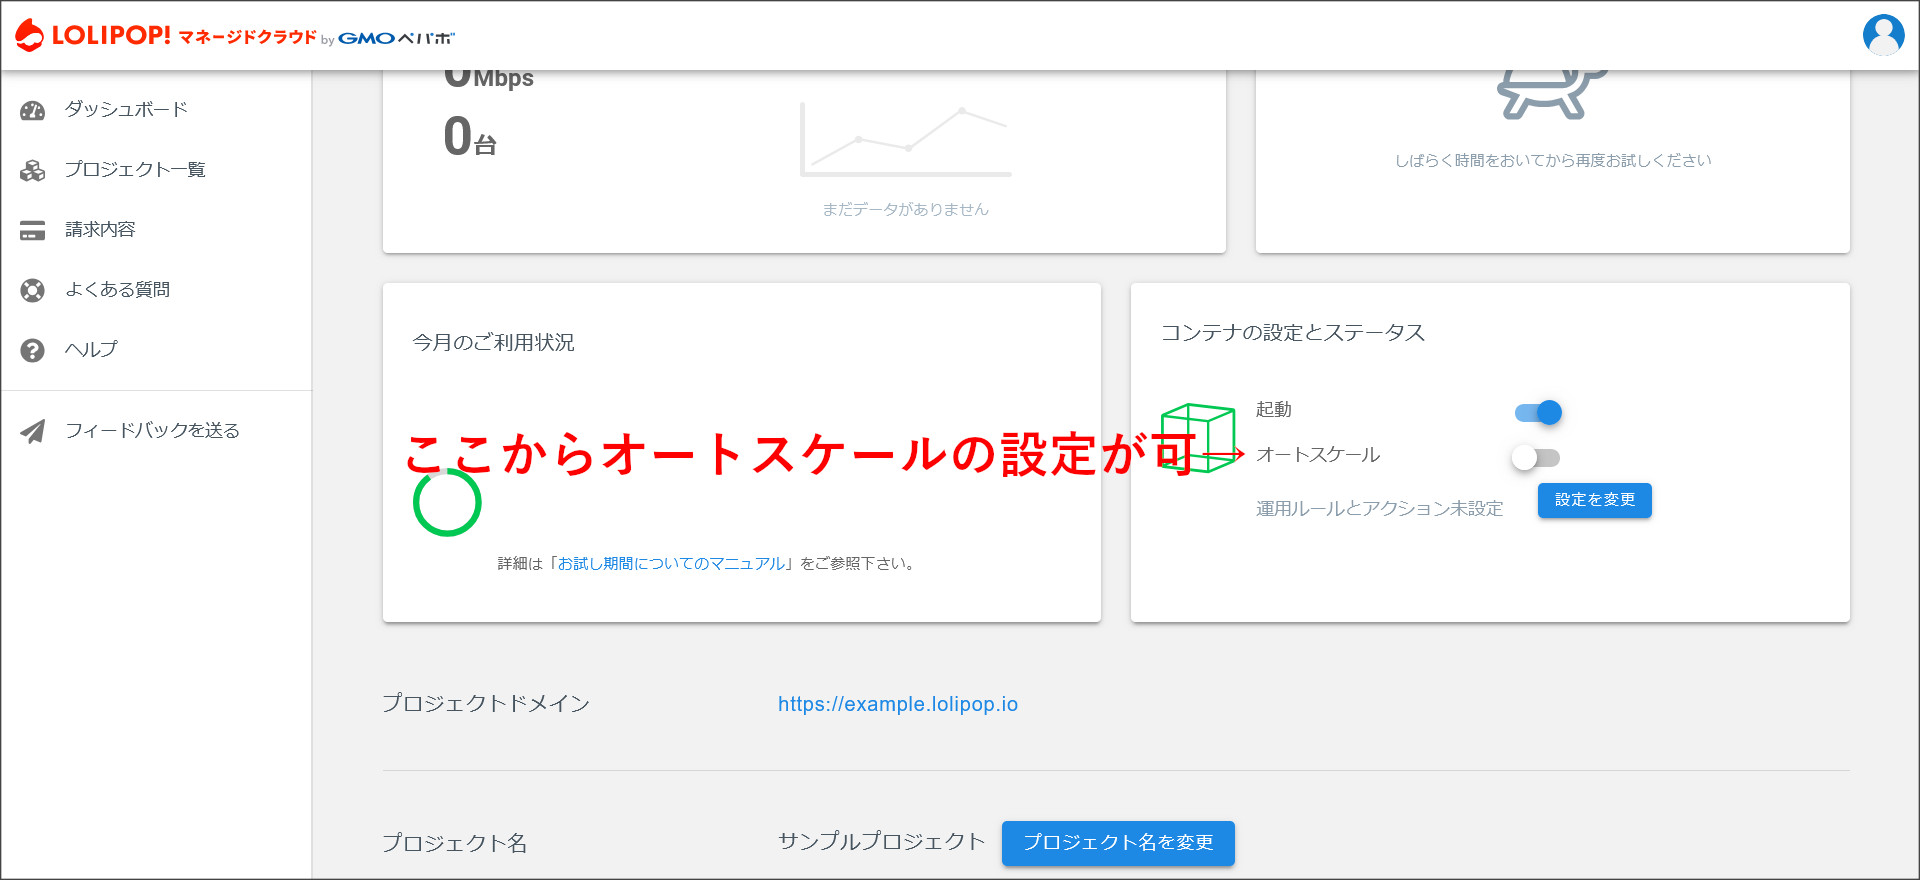
Task: Click 運用ルールとアクション未設定 text
Action: 1379,509
